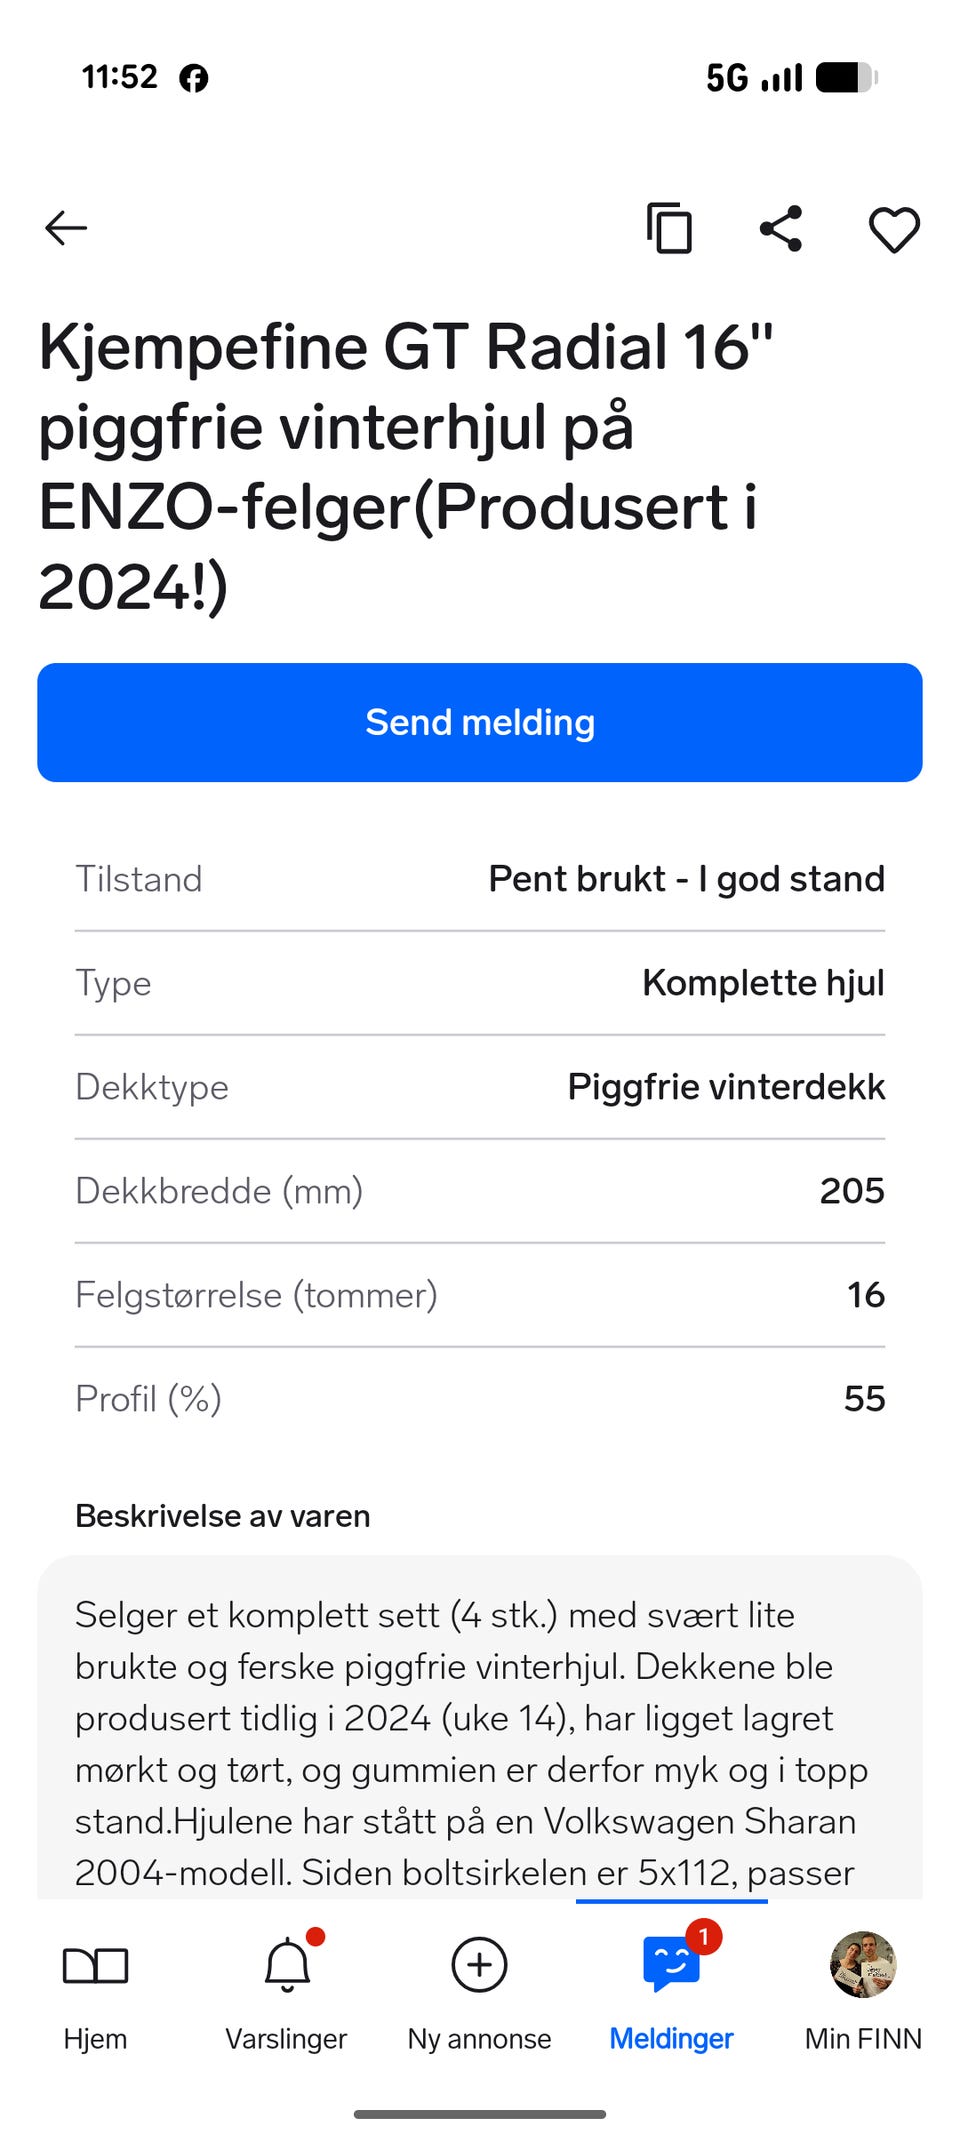
Task: Open the share icon
Action: [x=781, y=228]
